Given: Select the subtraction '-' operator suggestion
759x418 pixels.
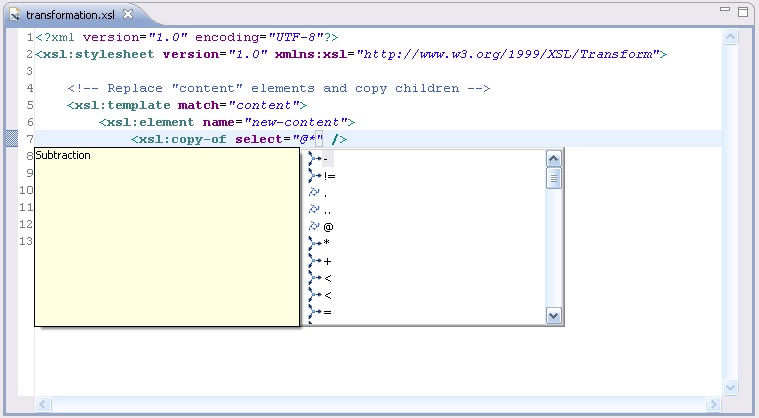Looking at the screenshot, I should [x=327, y=159].
